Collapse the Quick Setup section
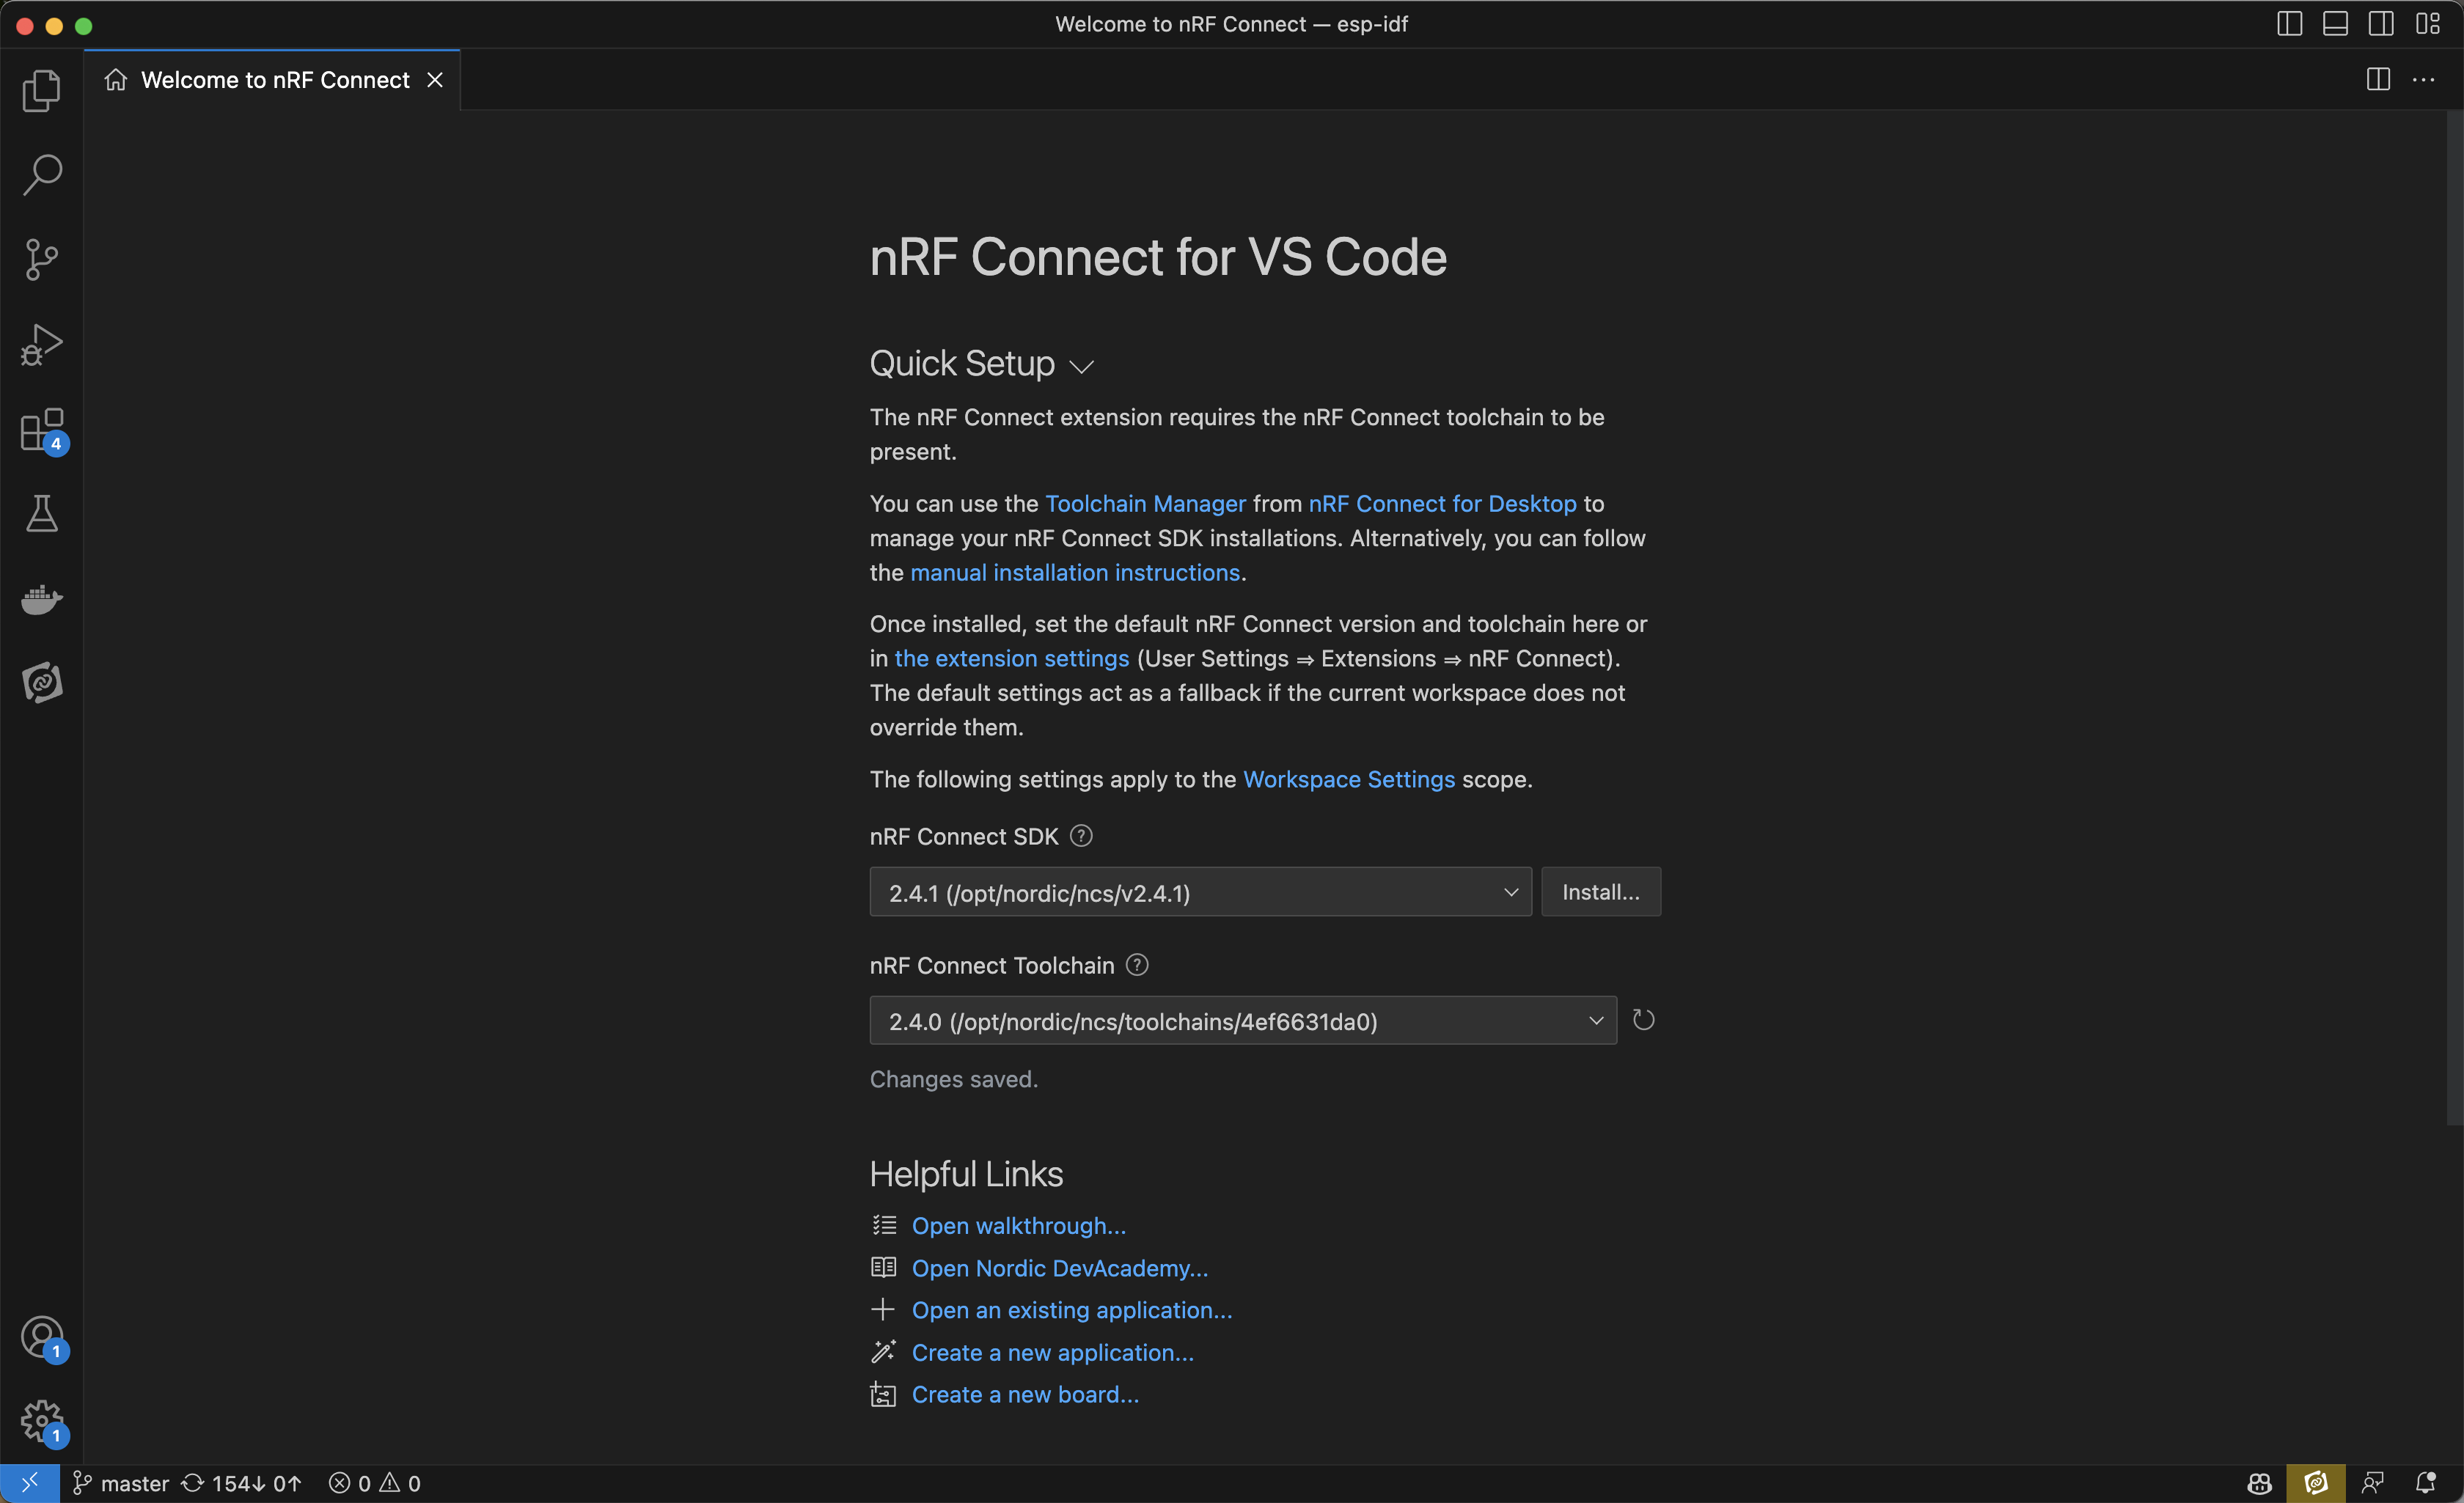 tap(981, 364)
